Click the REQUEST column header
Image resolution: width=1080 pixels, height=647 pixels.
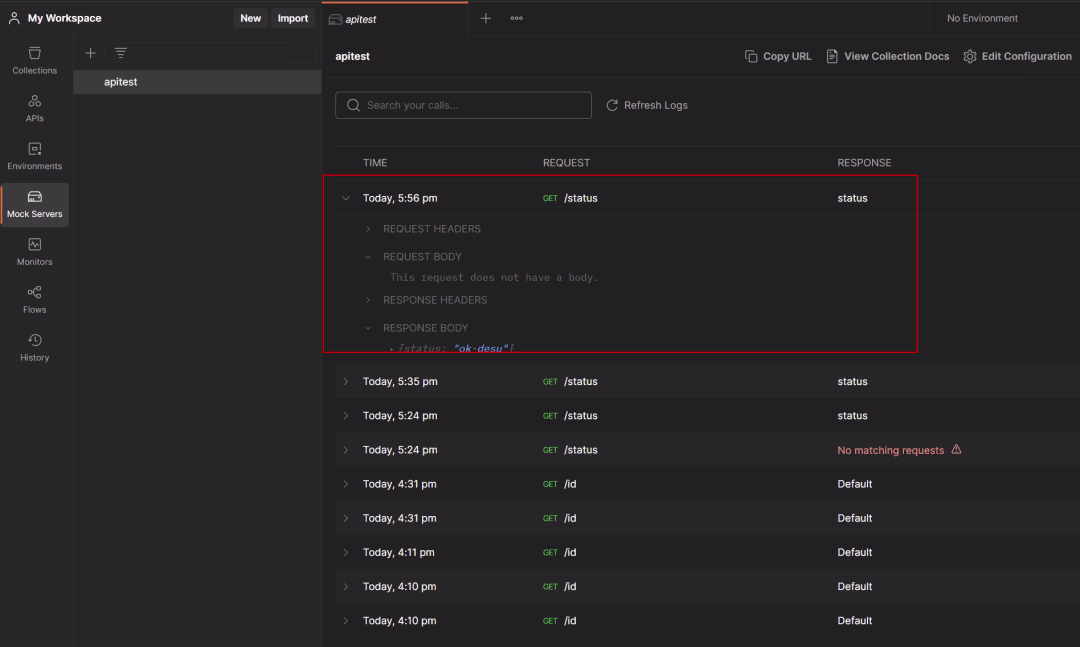pyautogui.click(x=566, y=163)
